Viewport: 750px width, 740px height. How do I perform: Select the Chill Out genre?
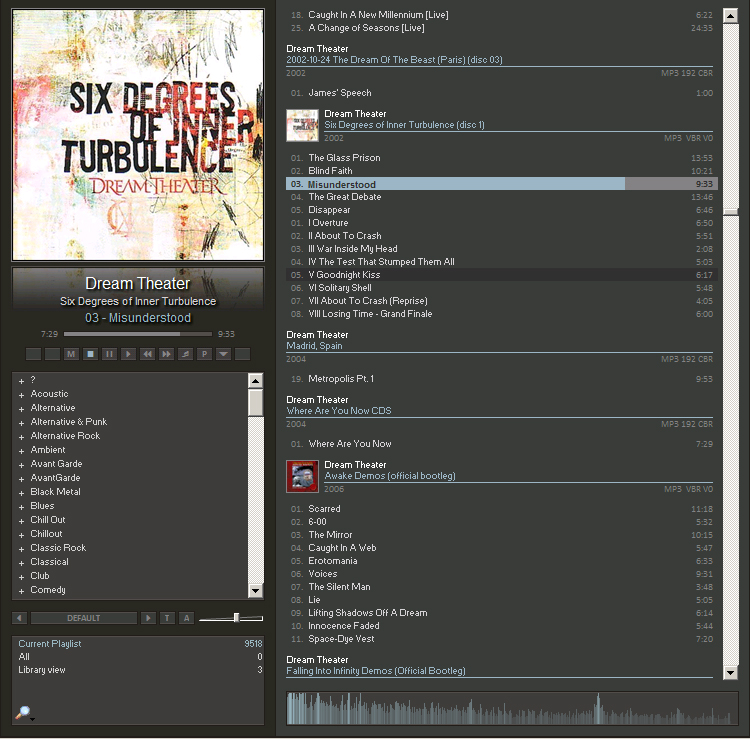pos(48,520)
